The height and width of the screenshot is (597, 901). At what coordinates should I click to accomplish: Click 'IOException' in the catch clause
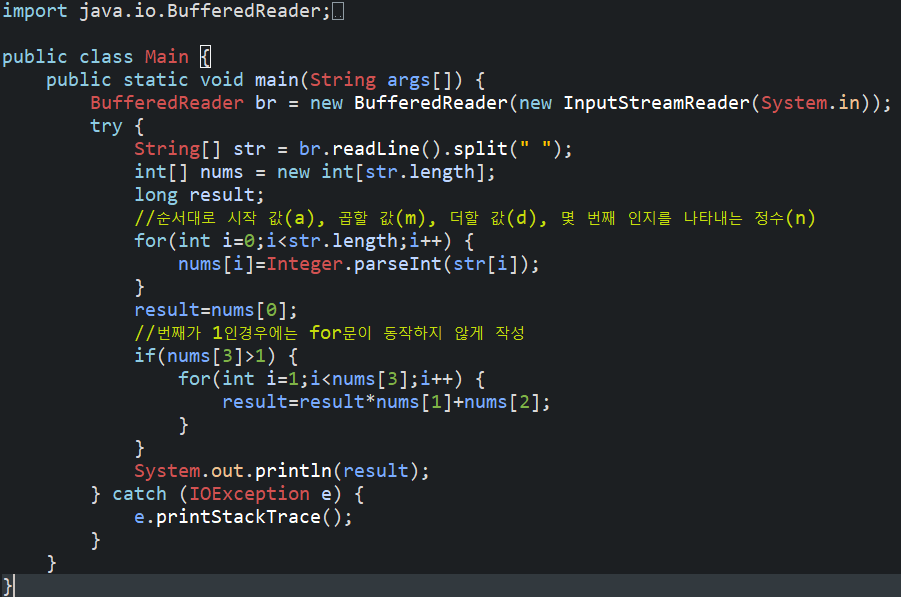point(249,494)
